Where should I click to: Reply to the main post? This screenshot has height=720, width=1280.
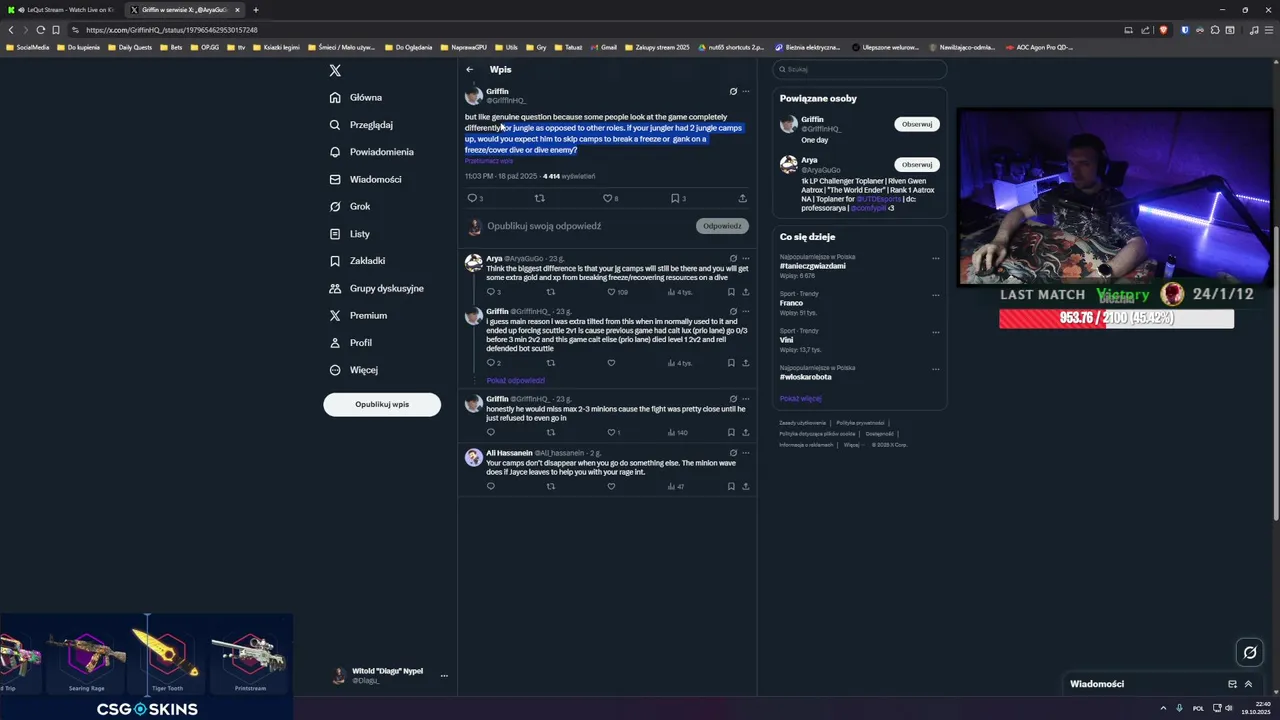(473, 198)
